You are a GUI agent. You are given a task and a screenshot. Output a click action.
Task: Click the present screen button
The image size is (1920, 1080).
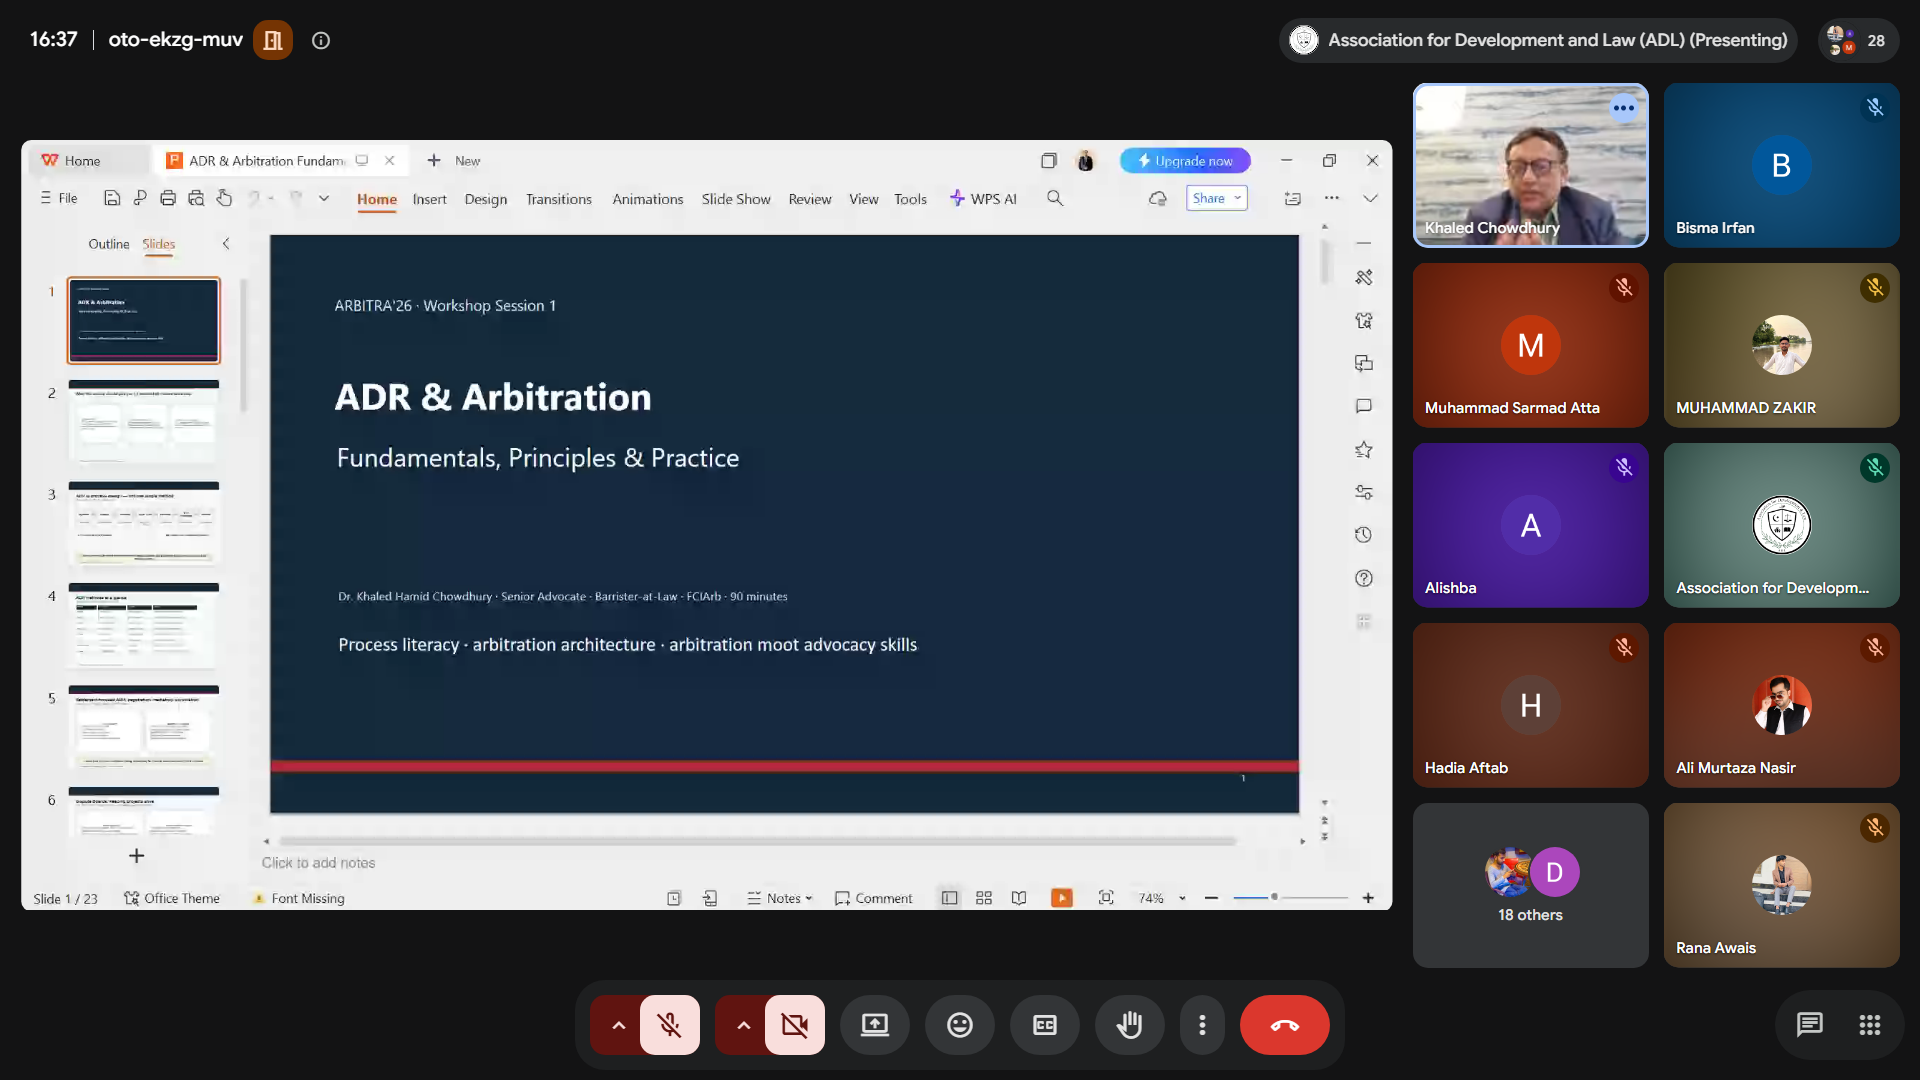coord(875,1025)
